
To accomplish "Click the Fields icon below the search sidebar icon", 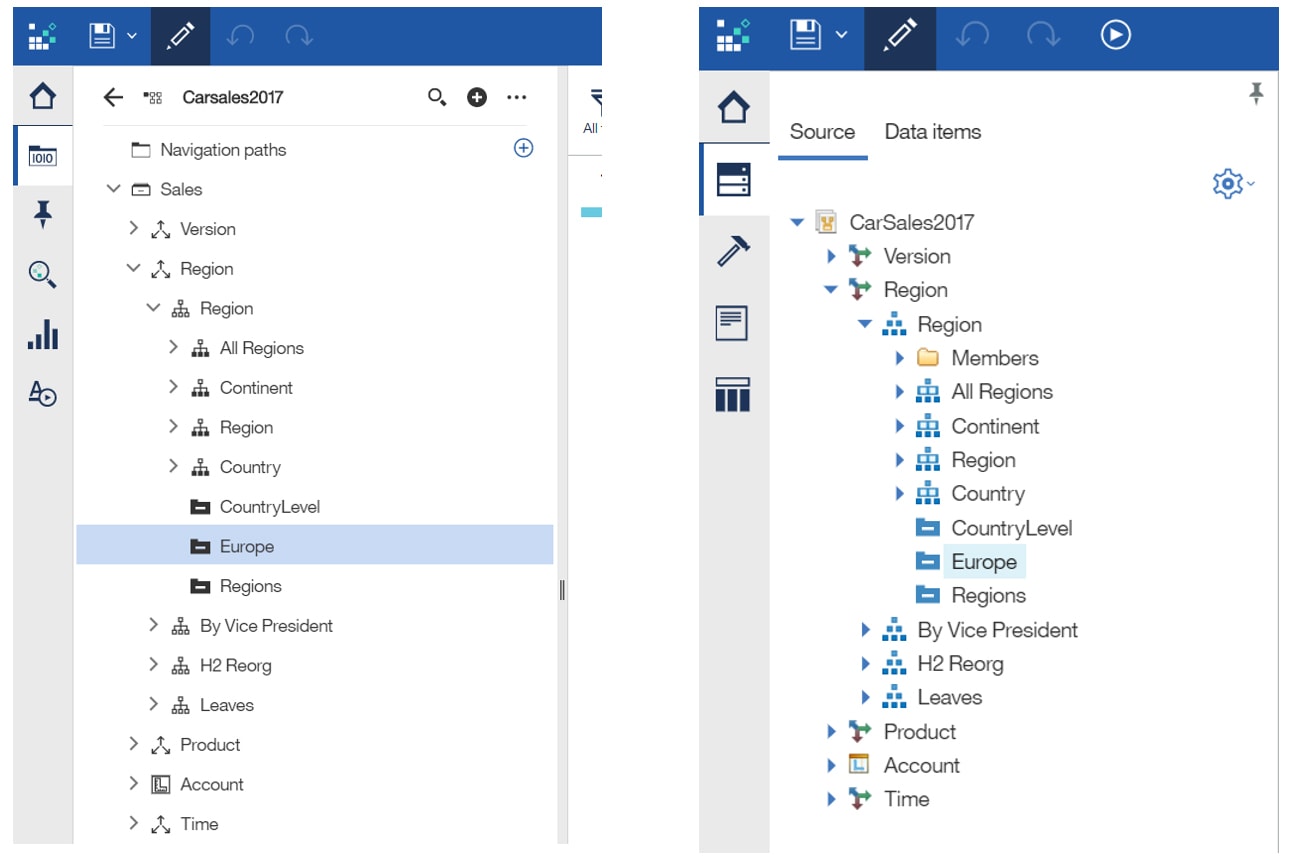I will [42, 396].
